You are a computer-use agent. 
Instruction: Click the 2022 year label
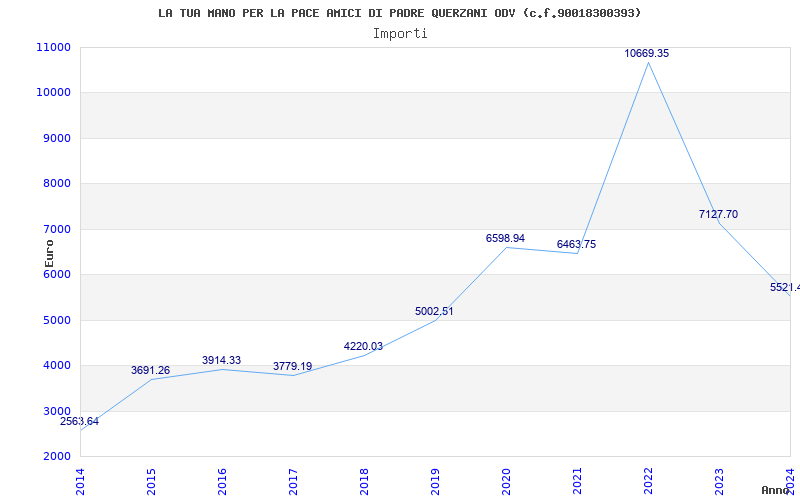click(x=648, y=481)
